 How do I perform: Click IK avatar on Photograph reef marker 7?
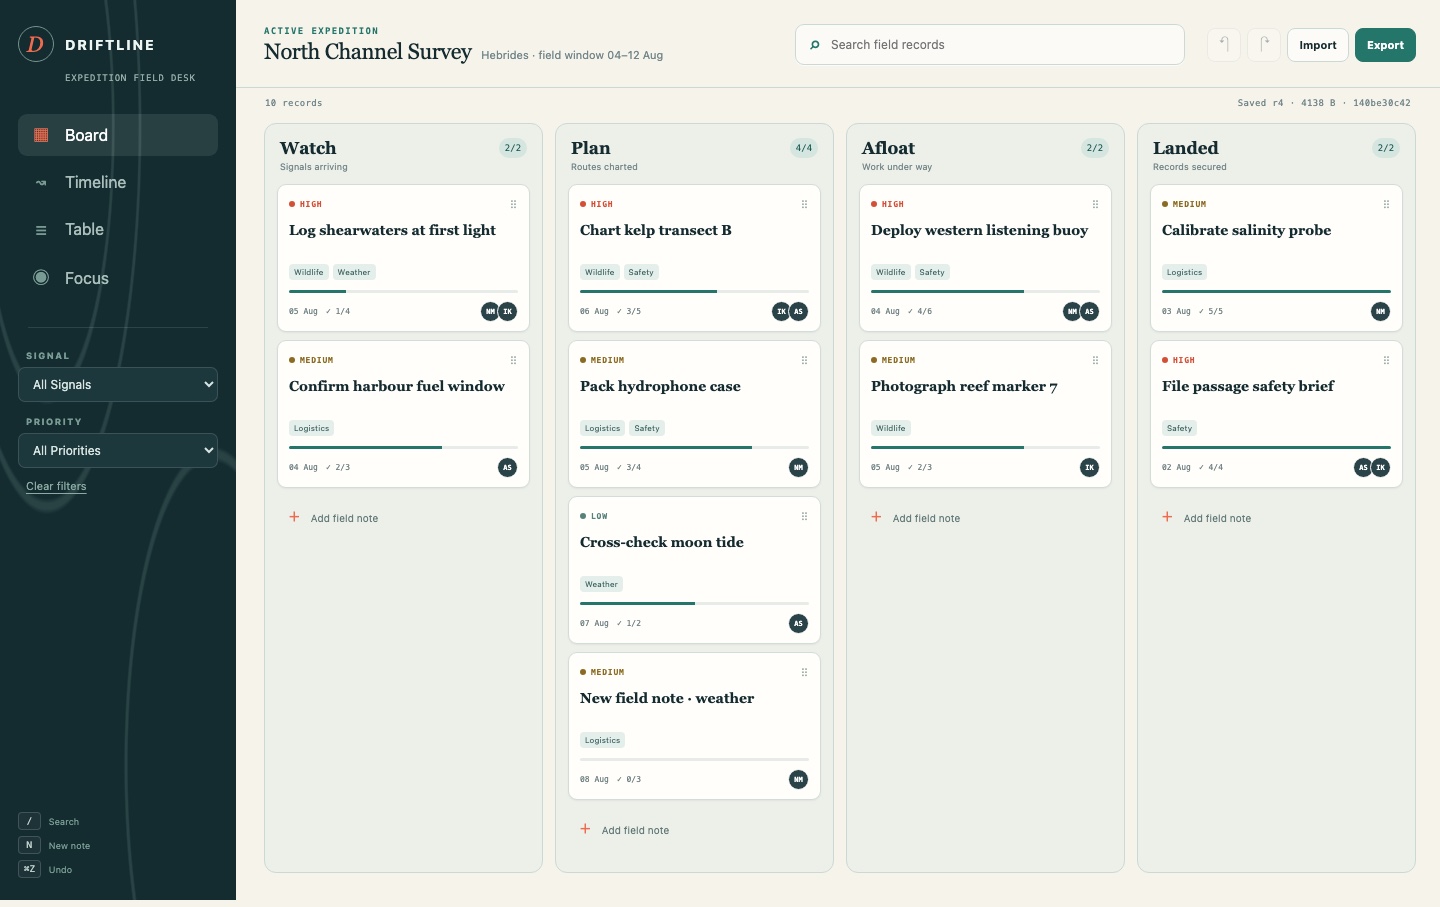click(1089, 467)
